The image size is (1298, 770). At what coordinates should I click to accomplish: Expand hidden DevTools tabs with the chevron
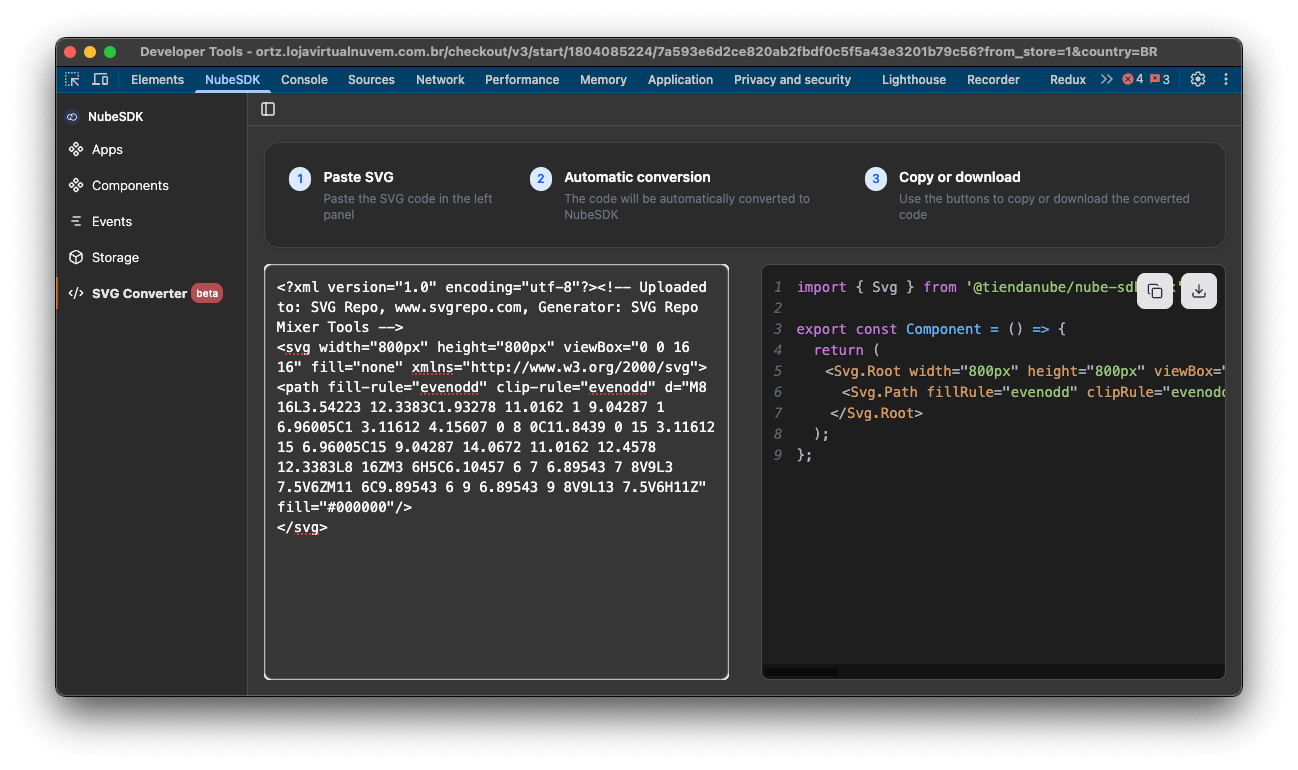[1106, 79]
